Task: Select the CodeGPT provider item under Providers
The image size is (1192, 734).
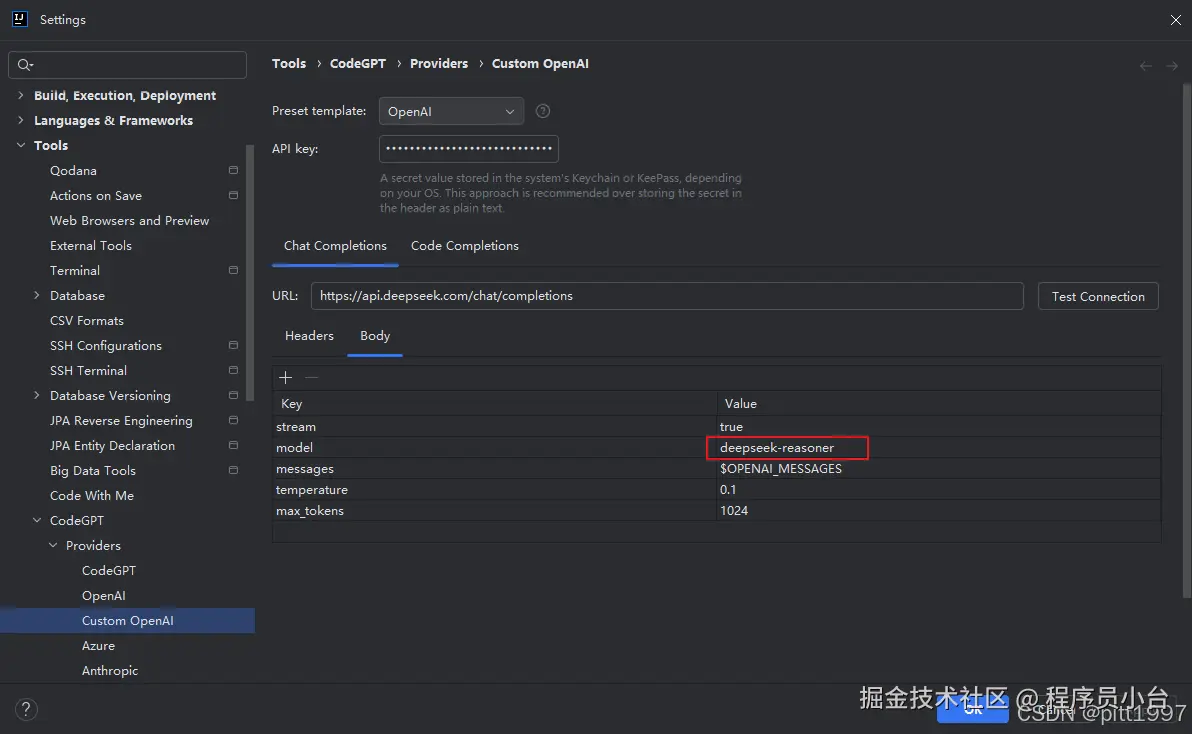Action: click(x=109, y=571)
